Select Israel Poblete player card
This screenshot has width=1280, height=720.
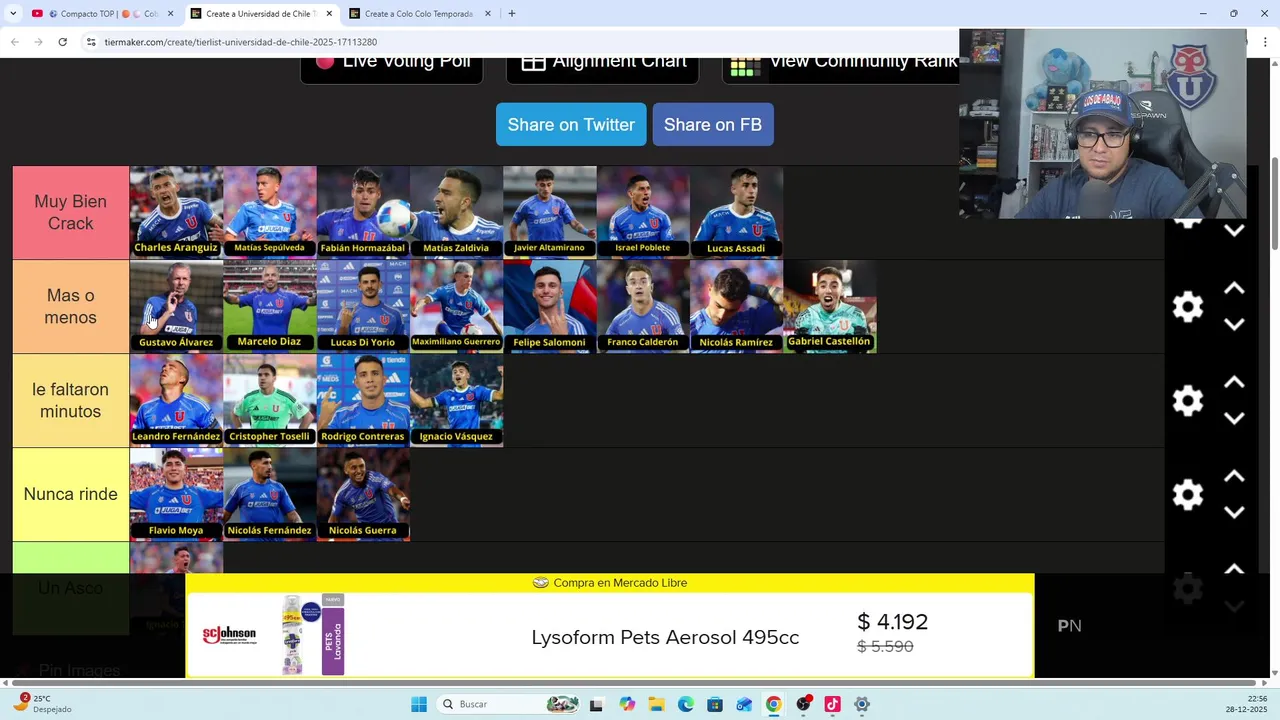(643, 212)
